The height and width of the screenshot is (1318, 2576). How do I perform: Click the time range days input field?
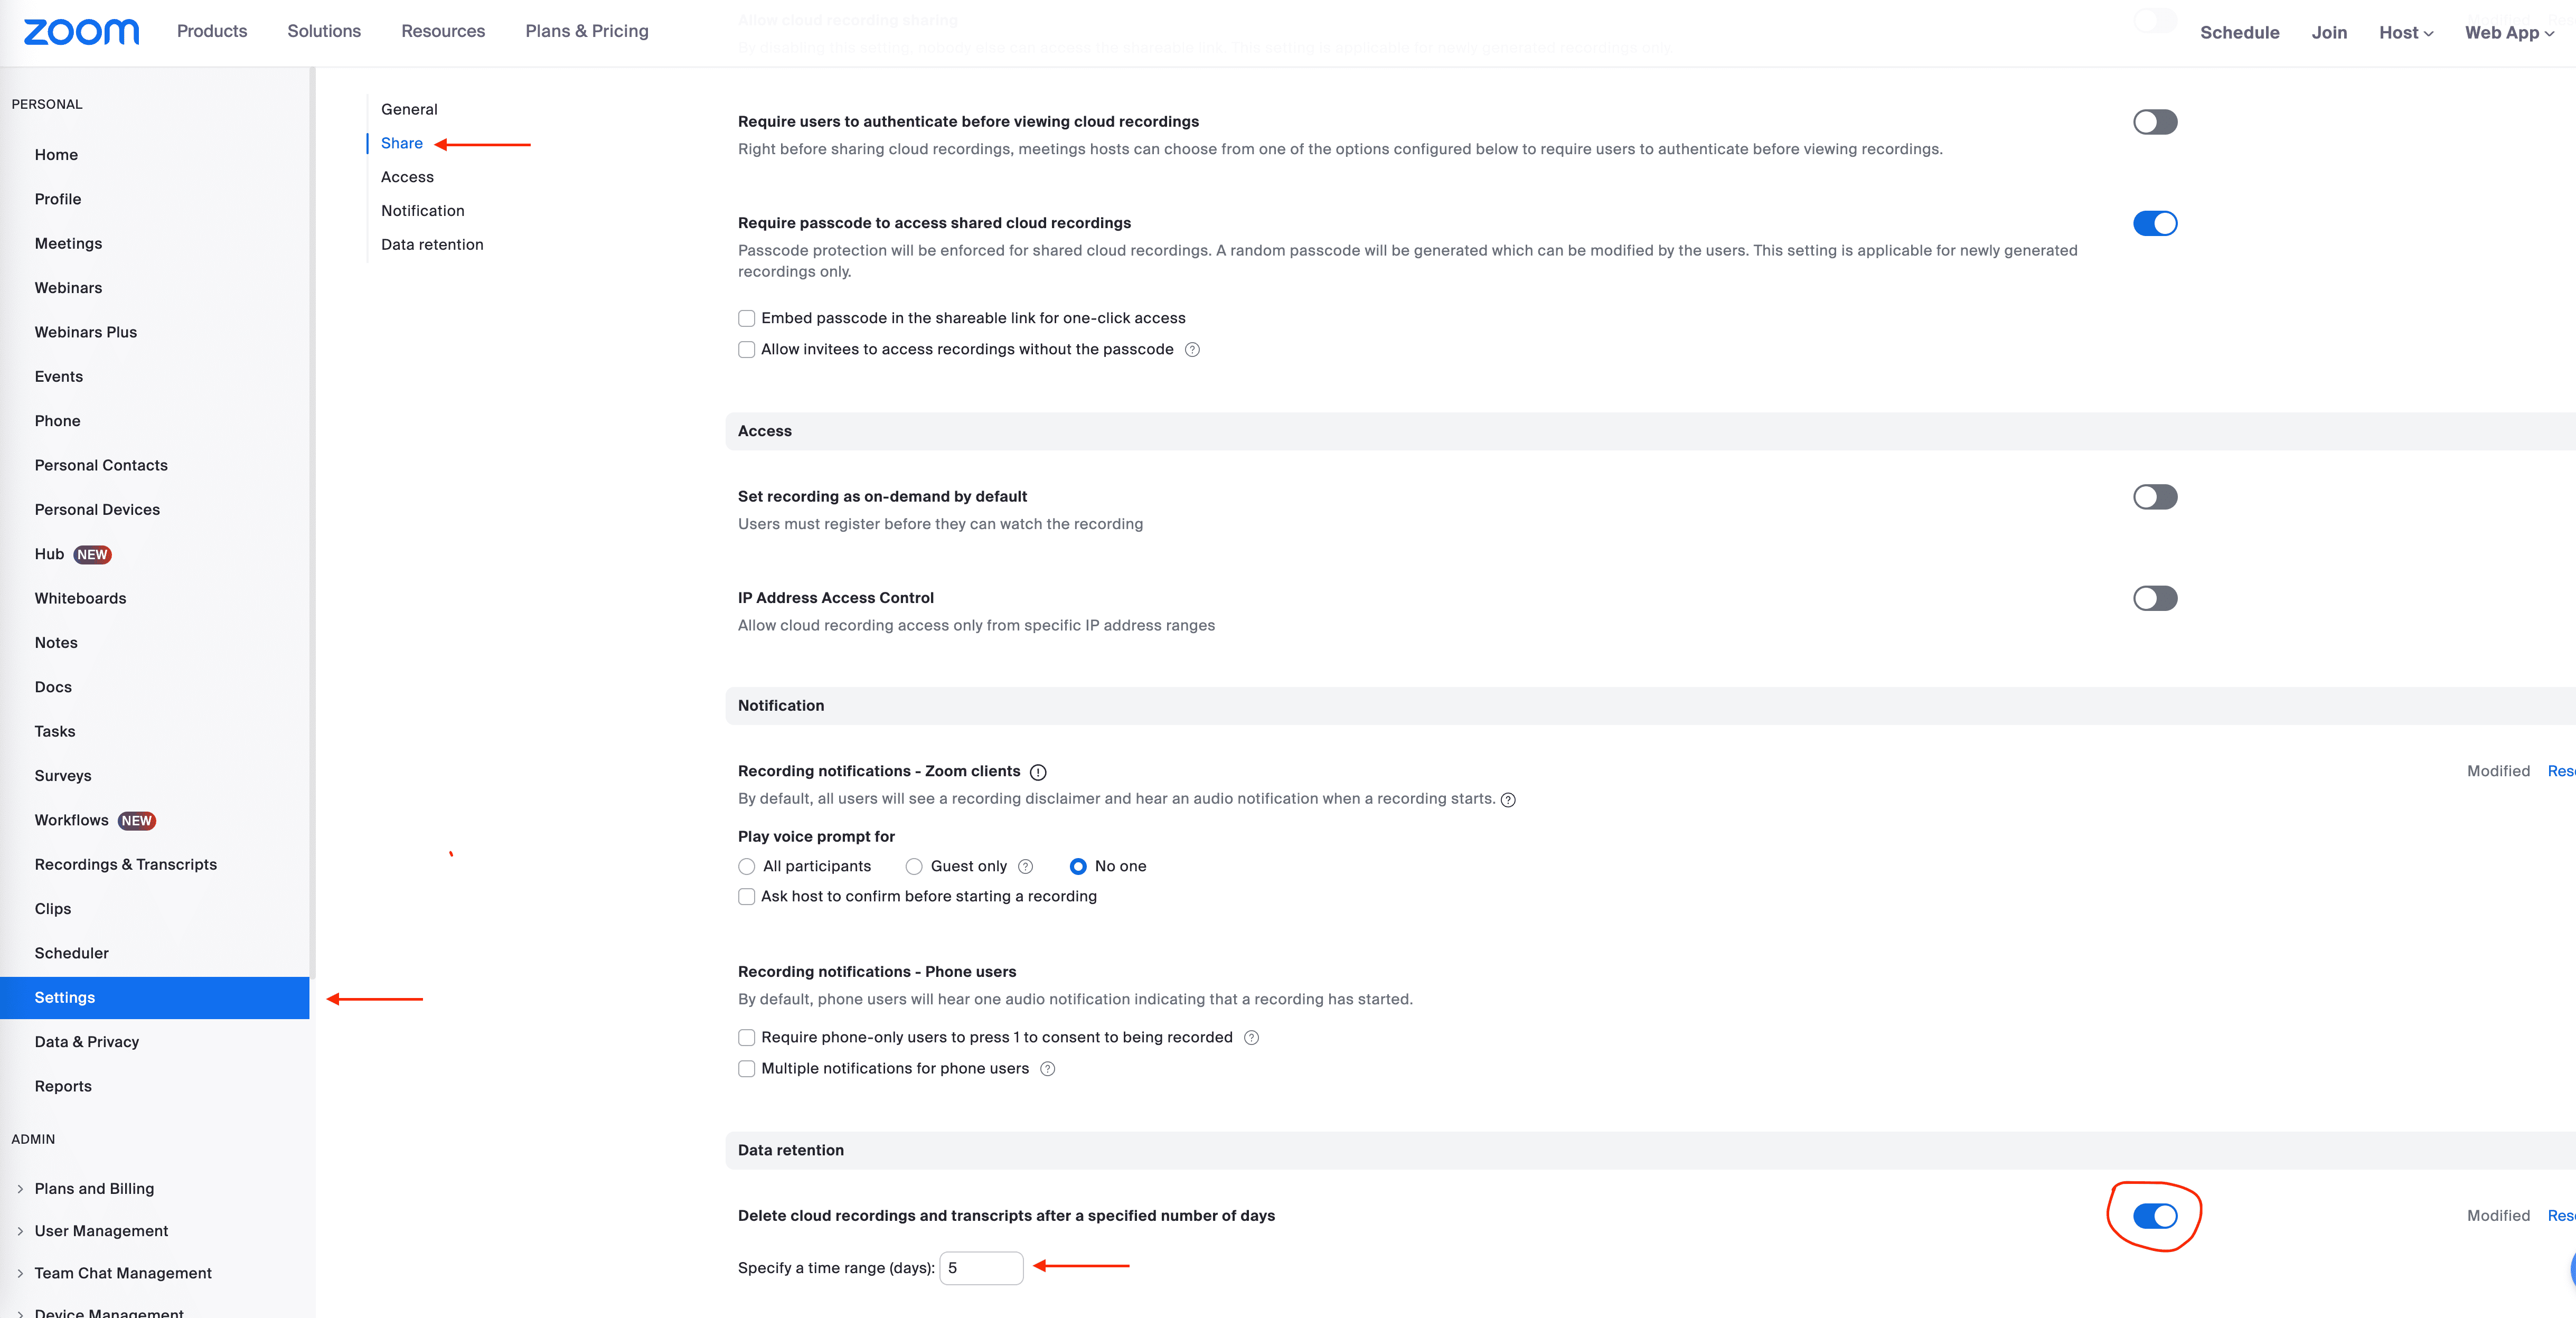(x=981, y=1268)
